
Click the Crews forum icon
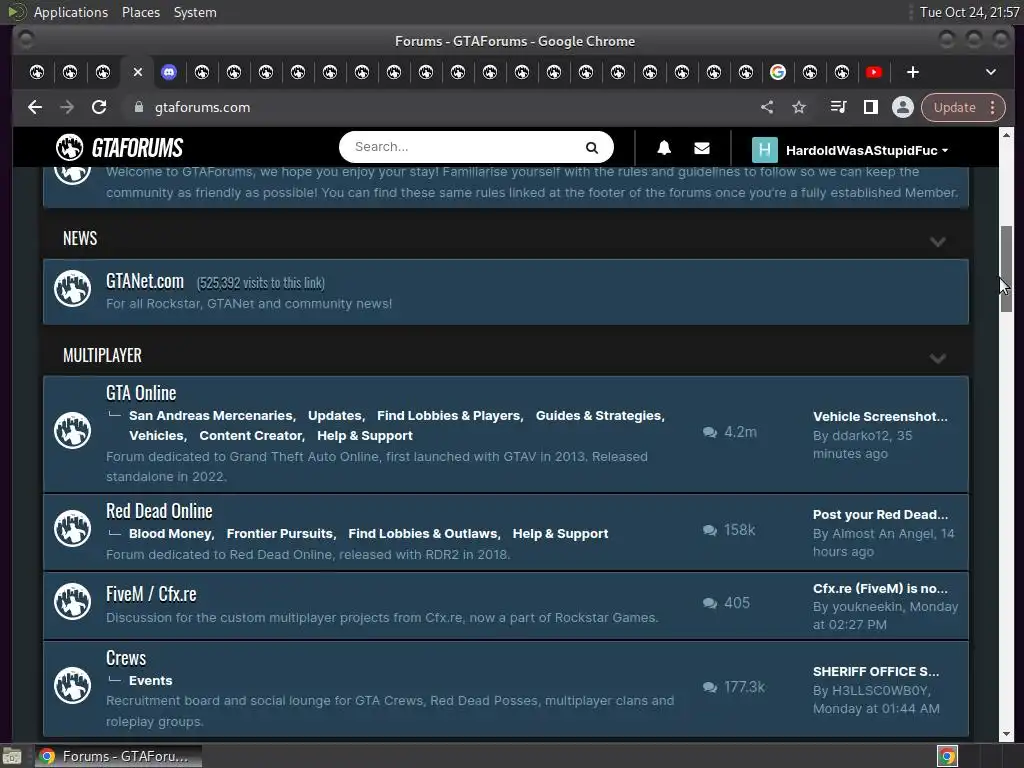72,685
